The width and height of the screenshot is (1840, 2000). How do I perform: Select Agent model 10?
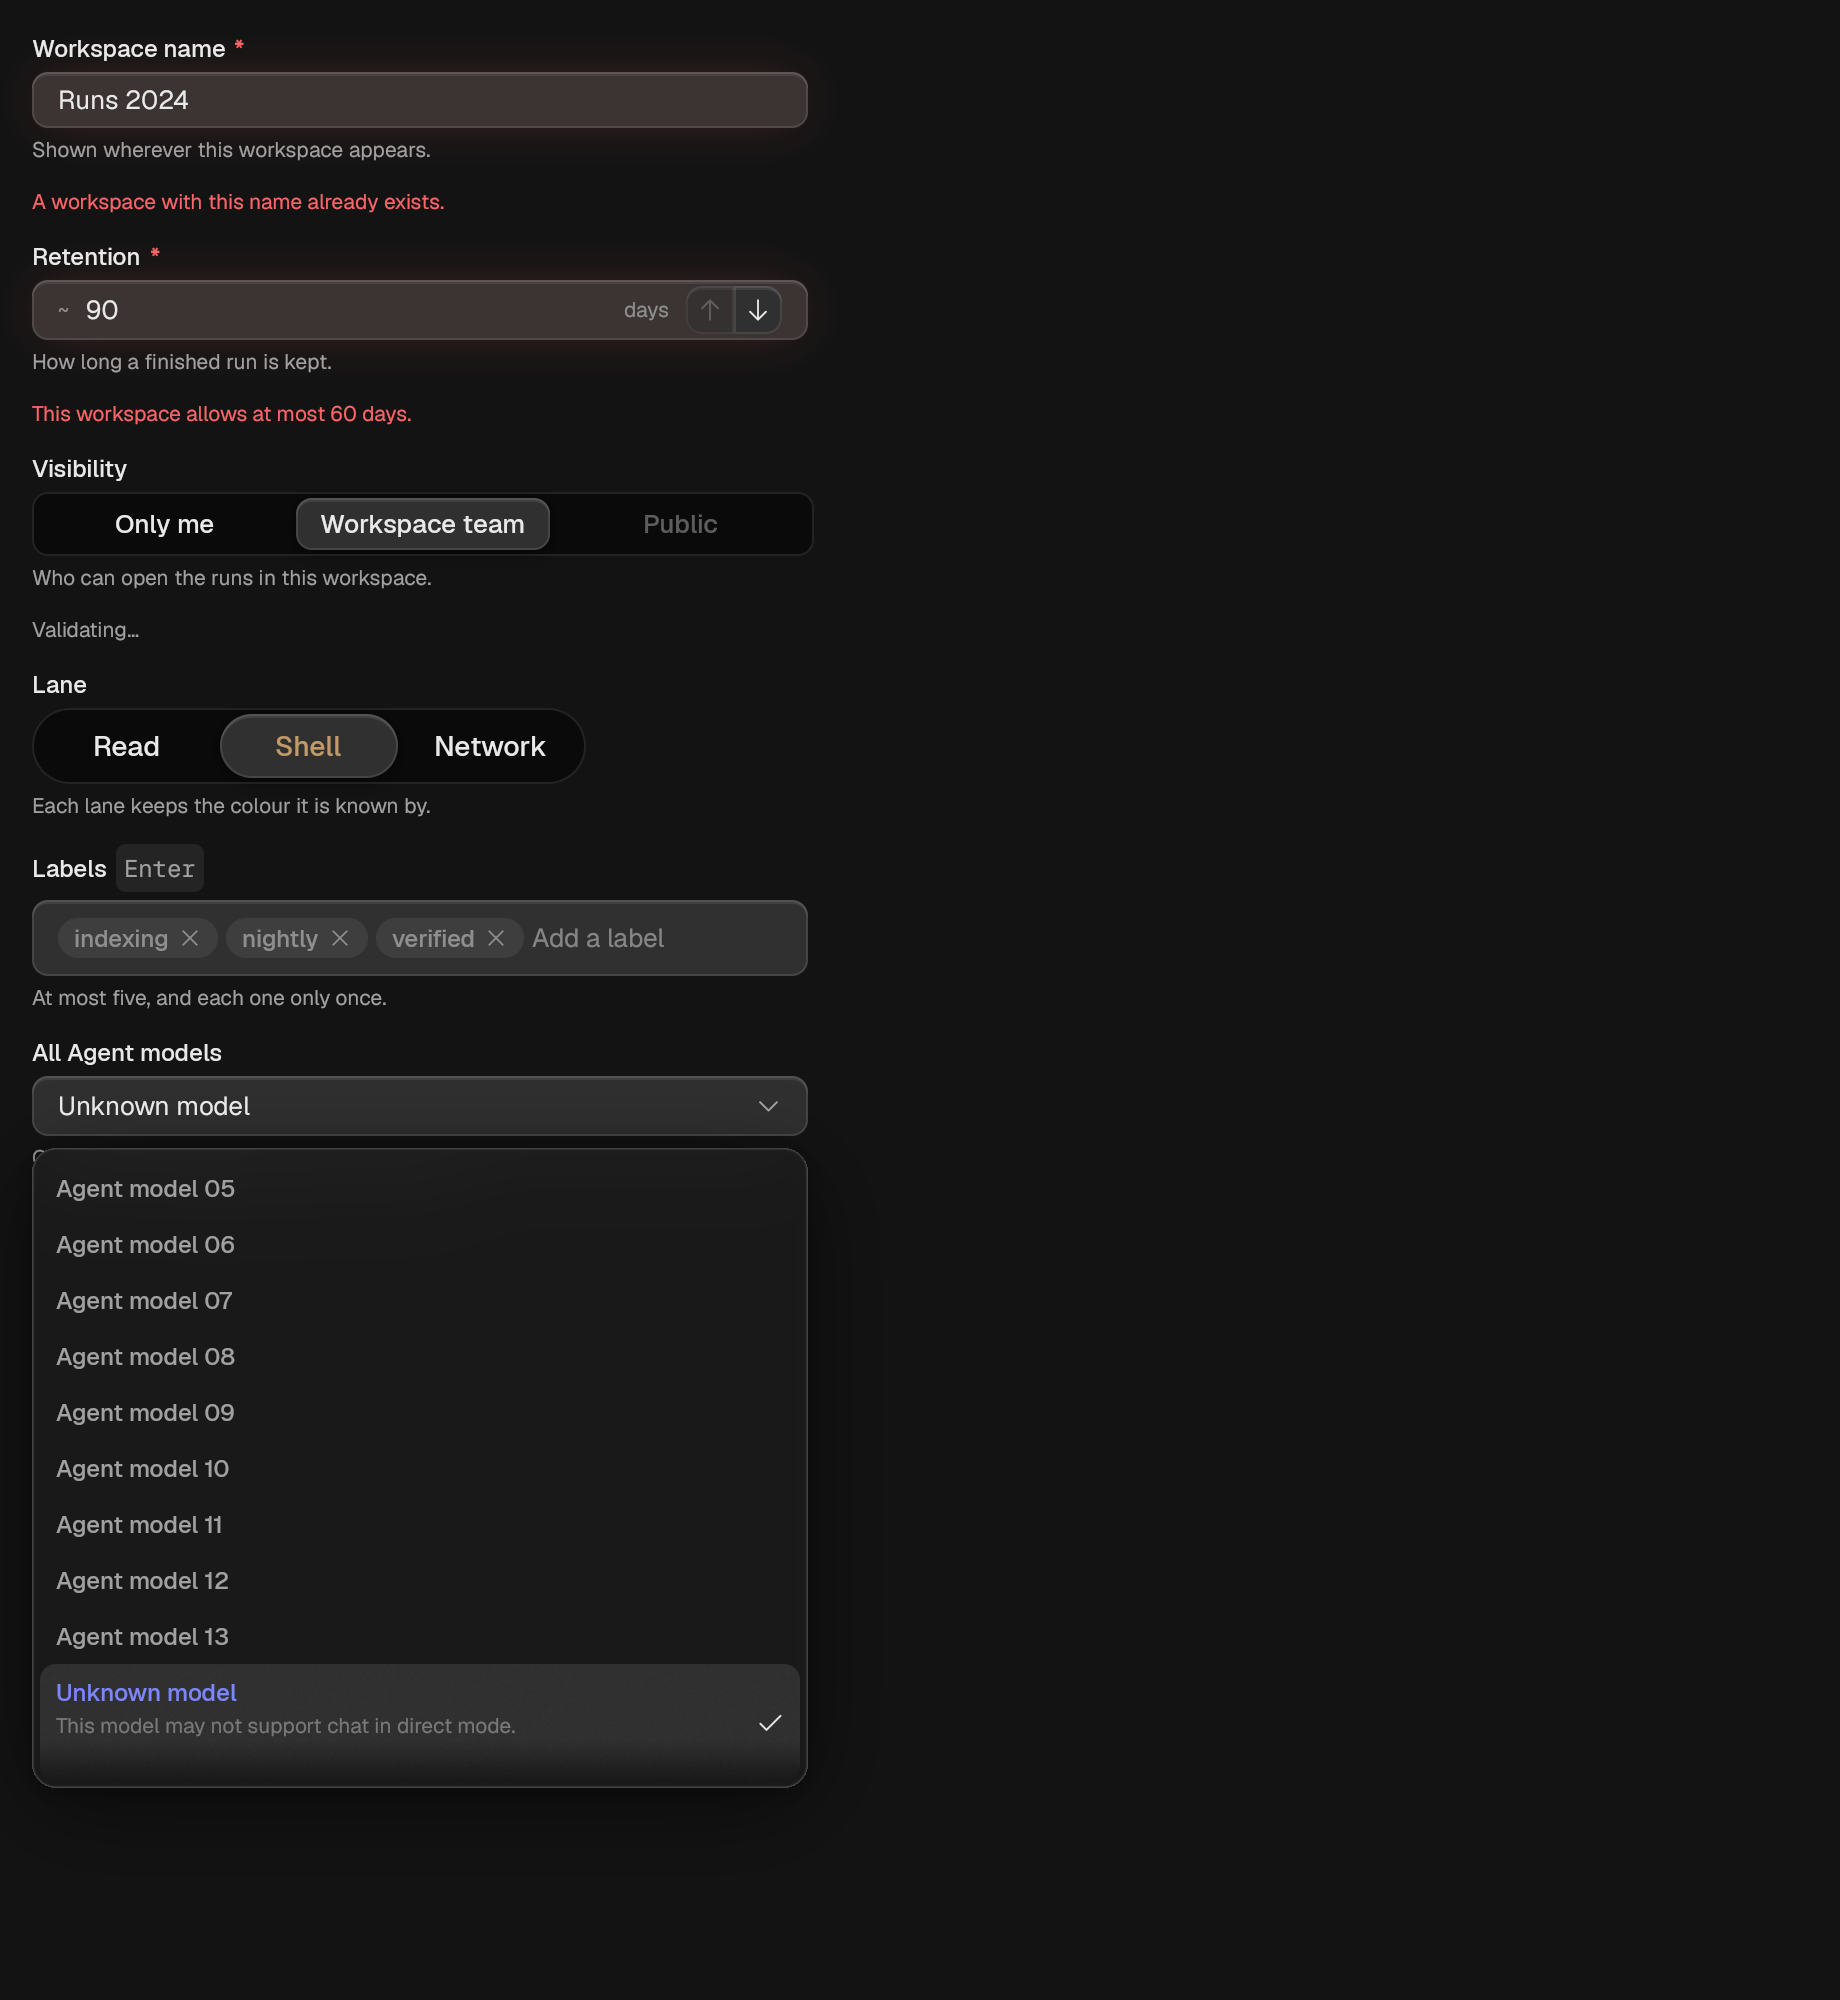coord(420,1469)
